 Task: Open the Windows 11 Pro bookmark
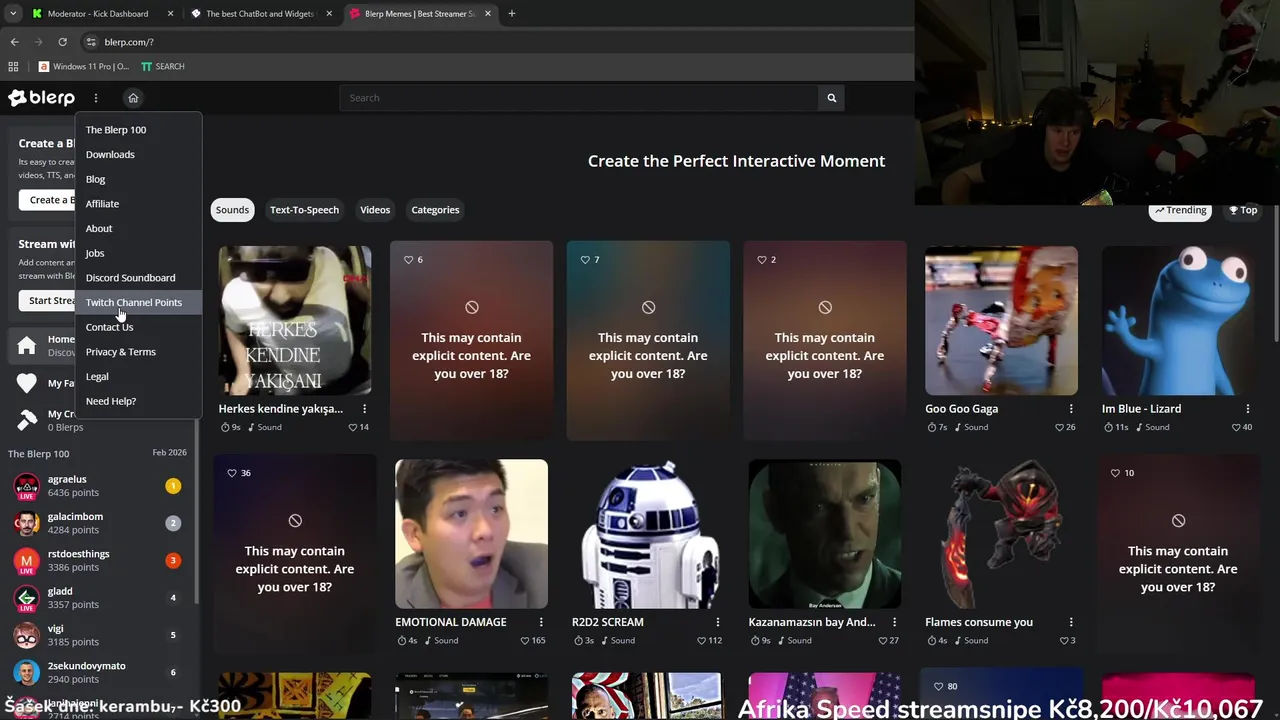pyautogui.click(x=84, y=67)
